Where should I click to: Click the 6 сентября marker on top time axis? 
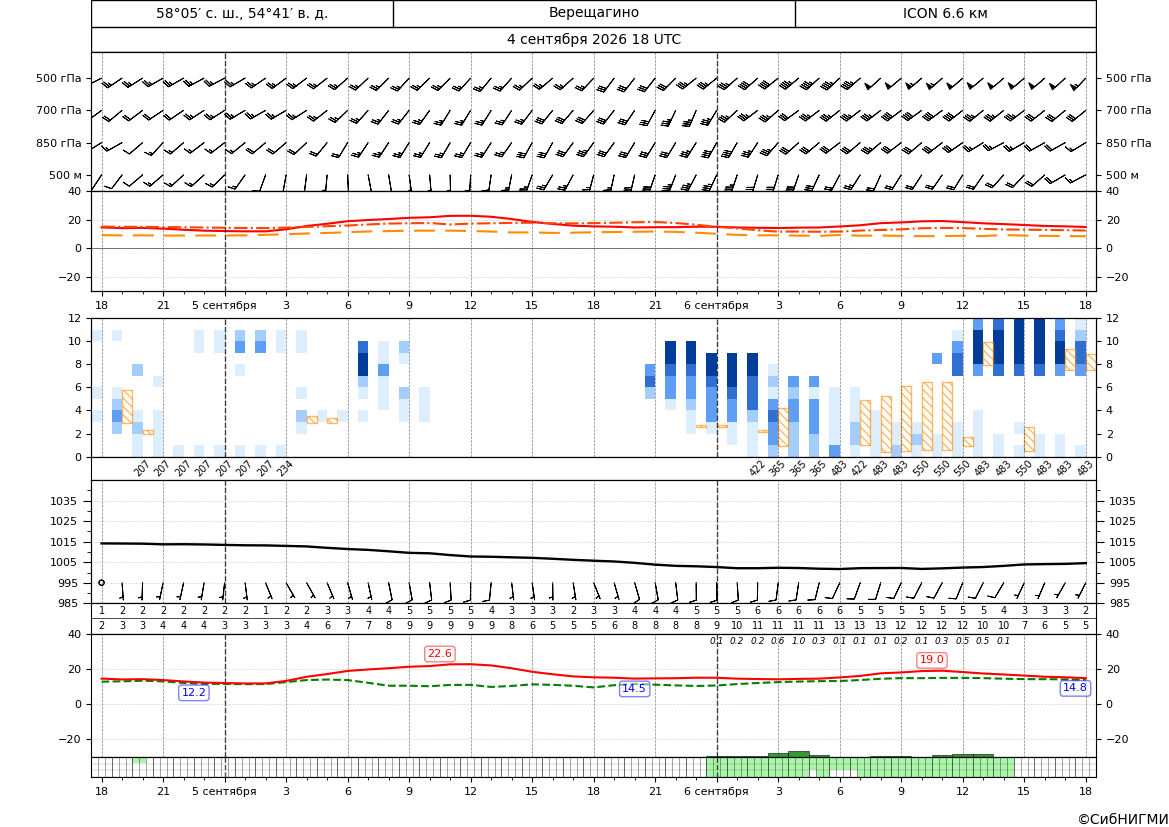coord(716,305)
